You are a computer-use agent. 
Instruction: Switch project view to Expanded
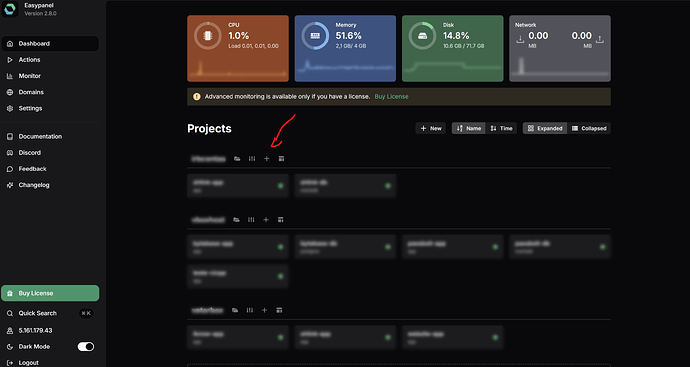tap(545, 128)
